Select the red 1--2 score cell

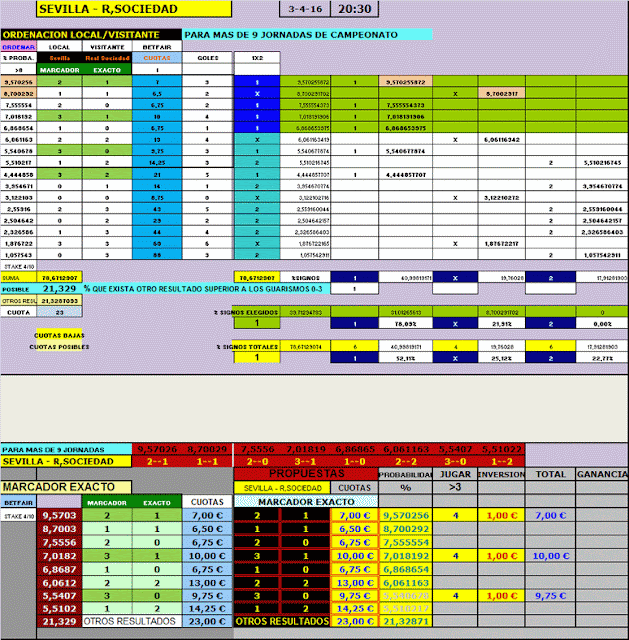501,462
